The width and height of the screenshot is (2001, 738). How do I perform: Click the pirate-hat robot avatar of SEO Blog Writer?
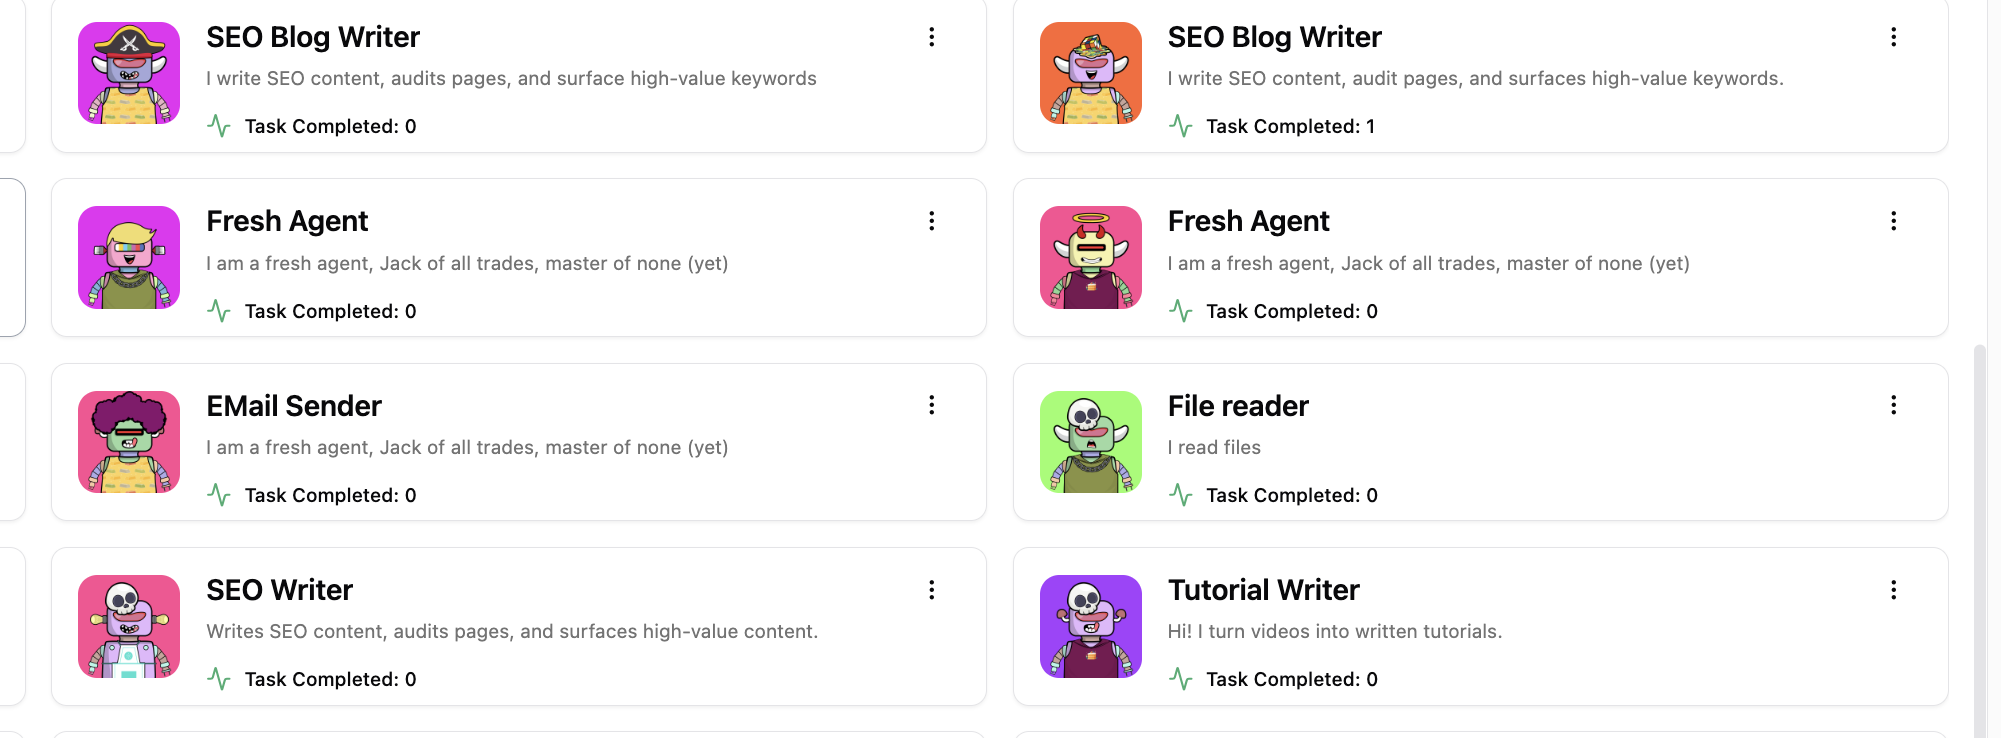coord(128,73)
